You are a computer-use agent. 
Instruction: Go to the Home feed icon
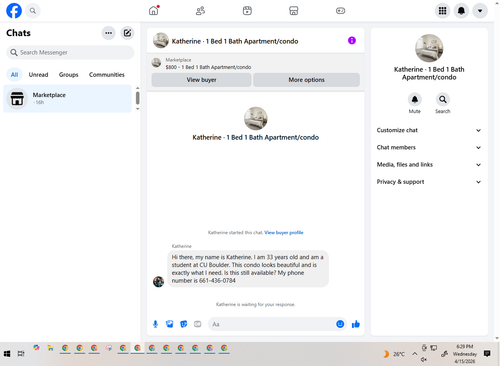(x=154, y=11)
